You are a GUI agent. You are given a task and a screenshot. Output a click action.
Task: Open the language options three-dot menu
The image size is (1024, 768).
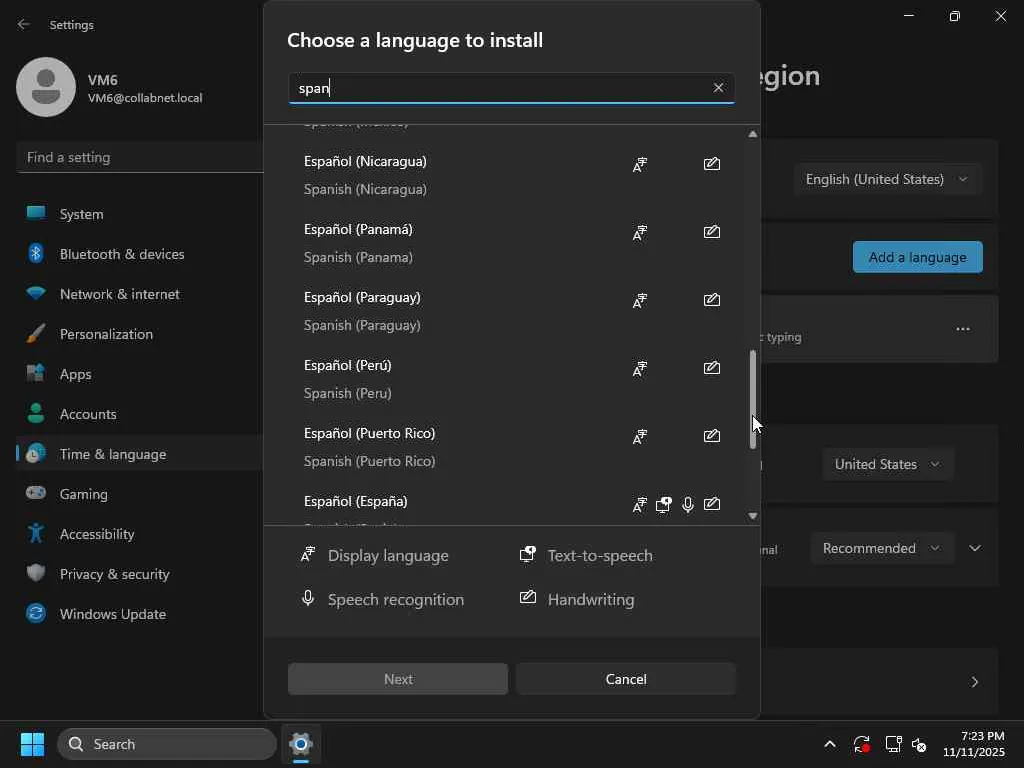click(x=963, y=329)
